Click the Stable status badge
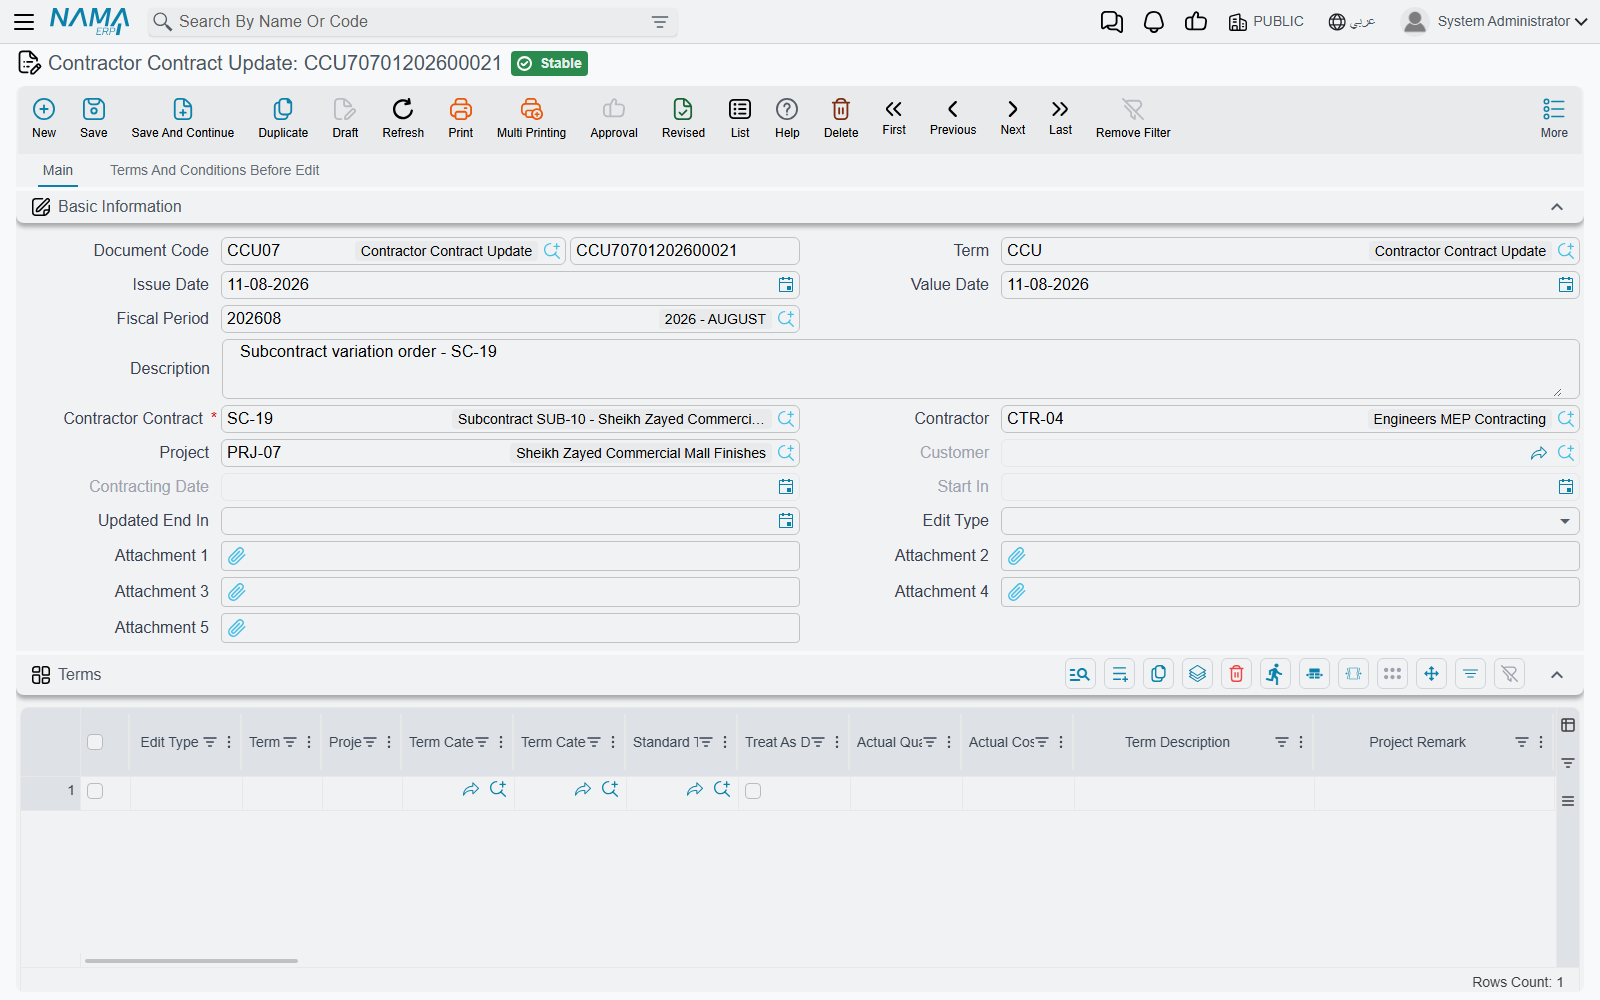Viewport: 1600px width, 1000px height. click(549, 64)
